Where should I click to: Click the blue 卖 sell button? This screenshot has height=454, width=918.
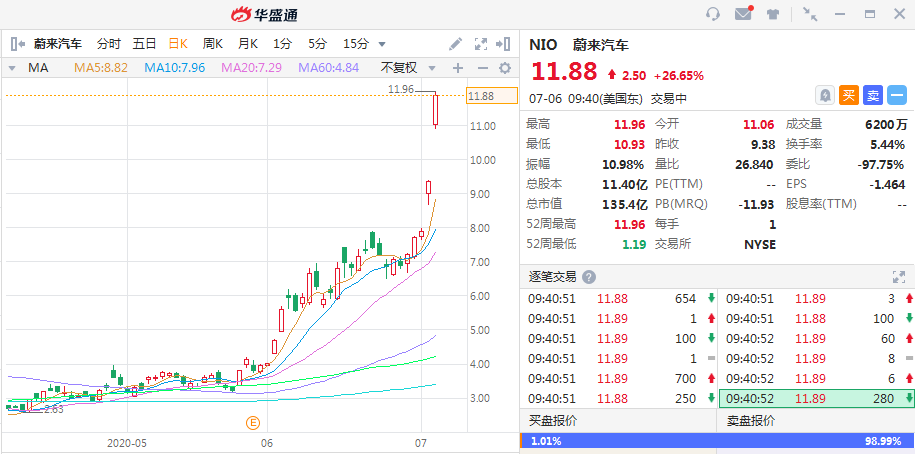[873, 95]
